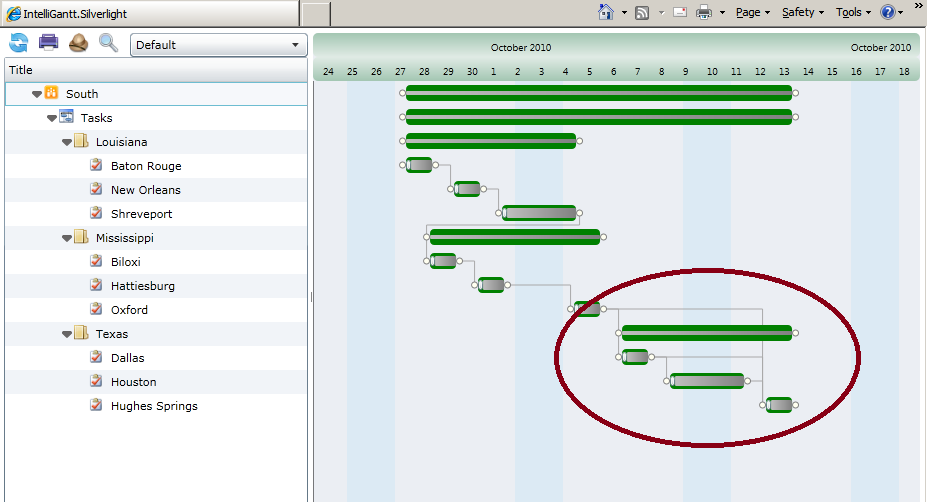This screenshot has width=927, height=502.
Task: Click the Texas summary Gantt bar
Action: 706,333
